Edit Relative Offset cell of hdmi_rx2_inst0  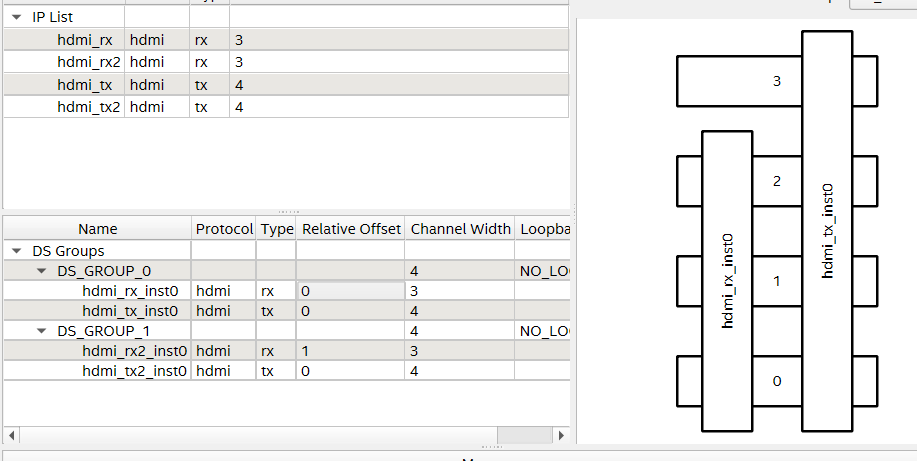(x=350, y=351)
